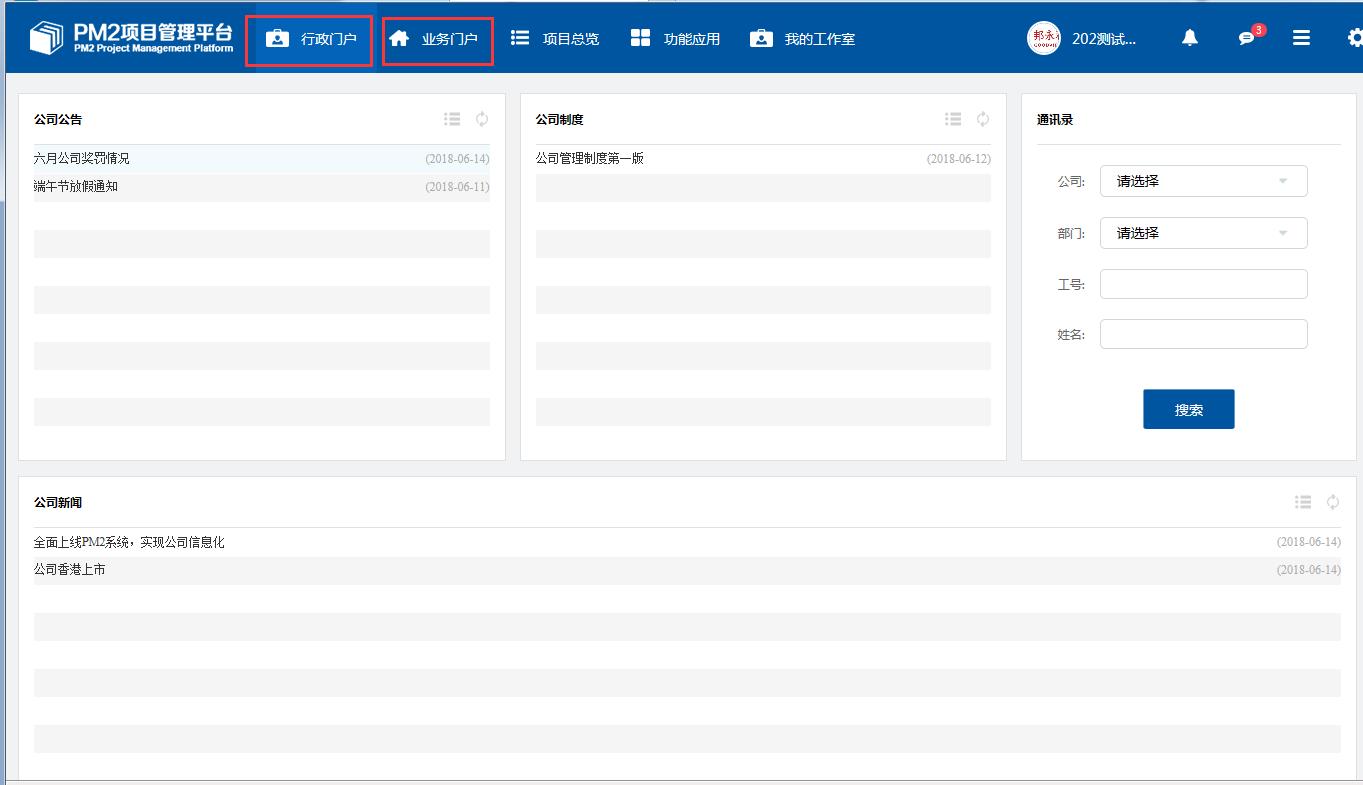This screenshot has height=785, width=1363.
Task: Click the notification bell icon
Action: 1189,38
